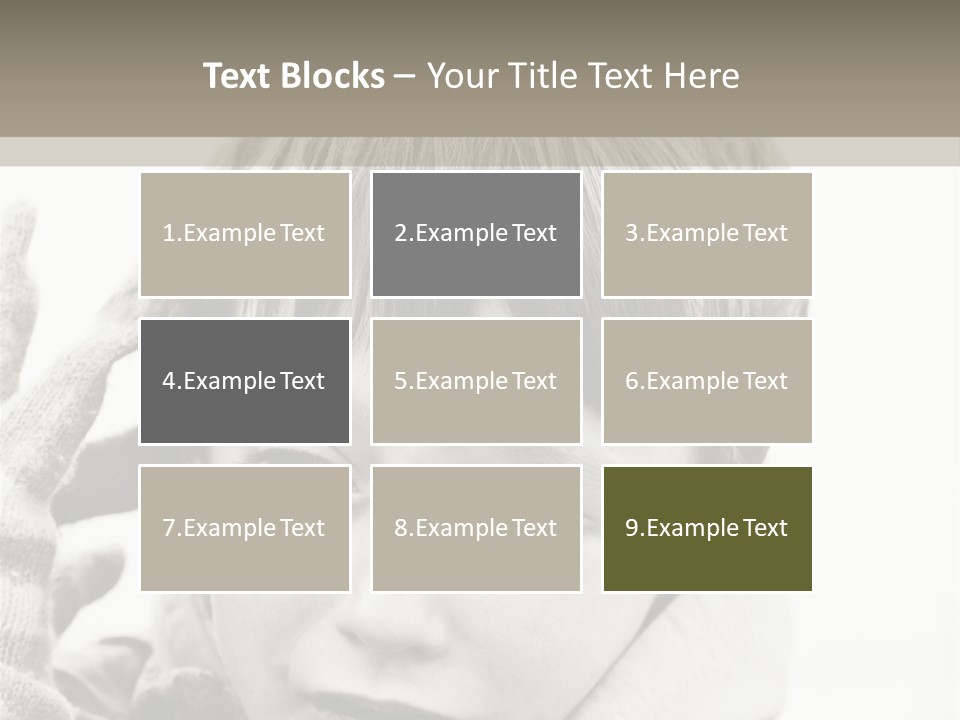Click the dash in the slide title
This screenshot has width=960, height=720.
coord(405,76)
